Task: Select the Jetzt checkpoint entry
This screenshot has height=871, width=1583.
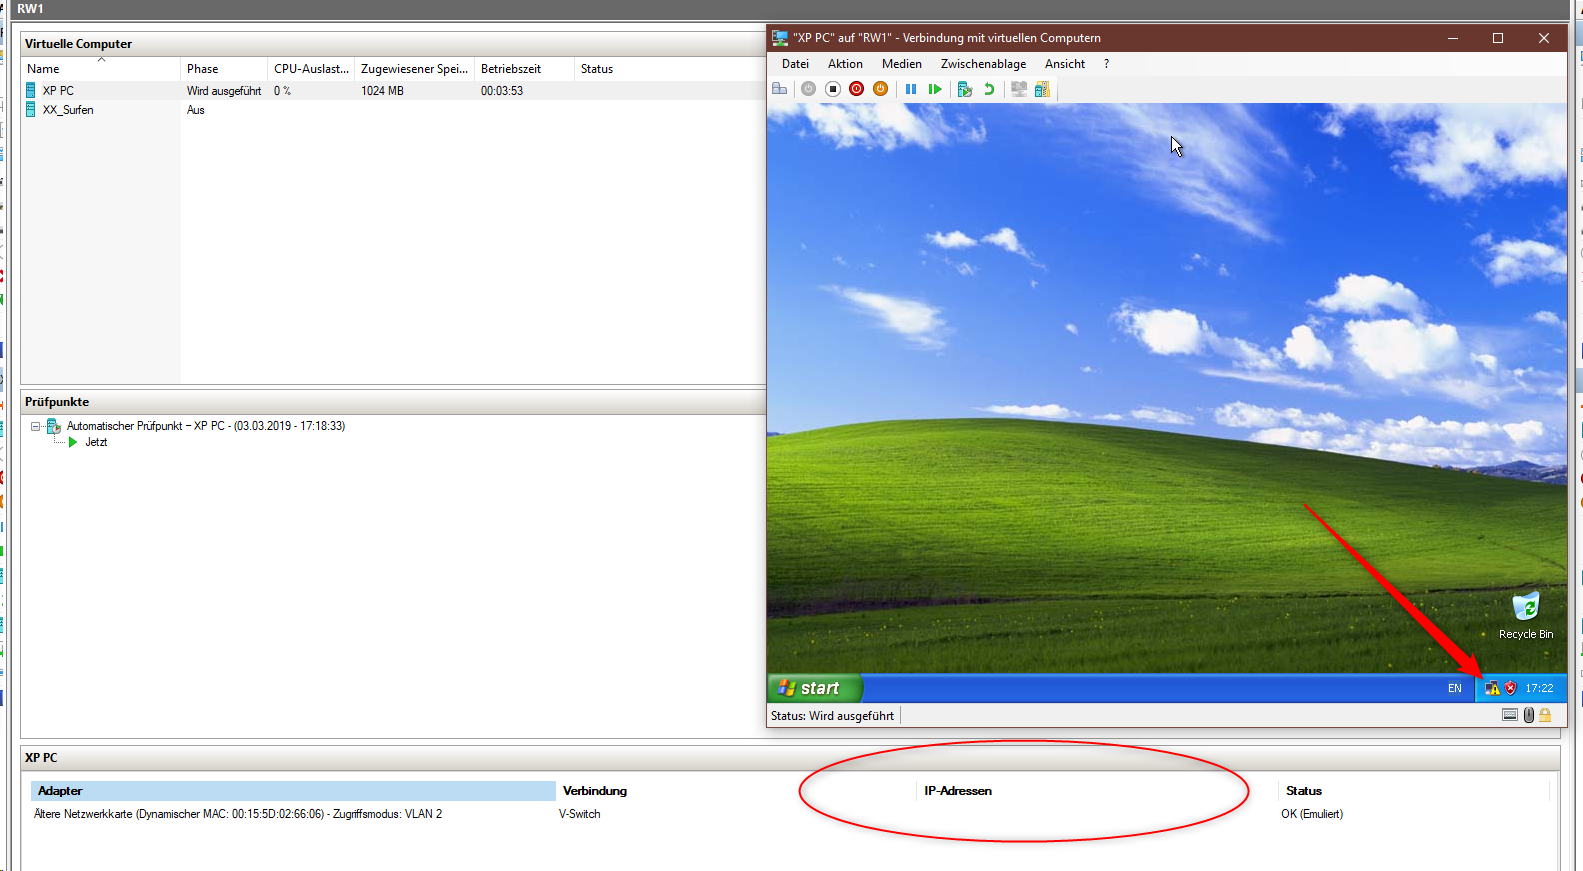Action: pyautogui.click(x=96, y=442)
